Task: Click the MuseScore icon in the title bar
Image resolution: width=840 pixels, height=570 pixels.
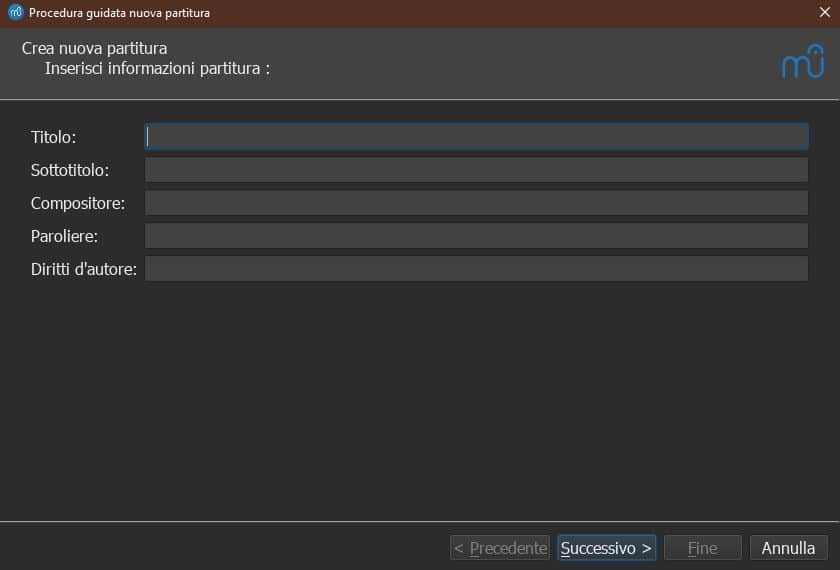Action: coord(15,13)
